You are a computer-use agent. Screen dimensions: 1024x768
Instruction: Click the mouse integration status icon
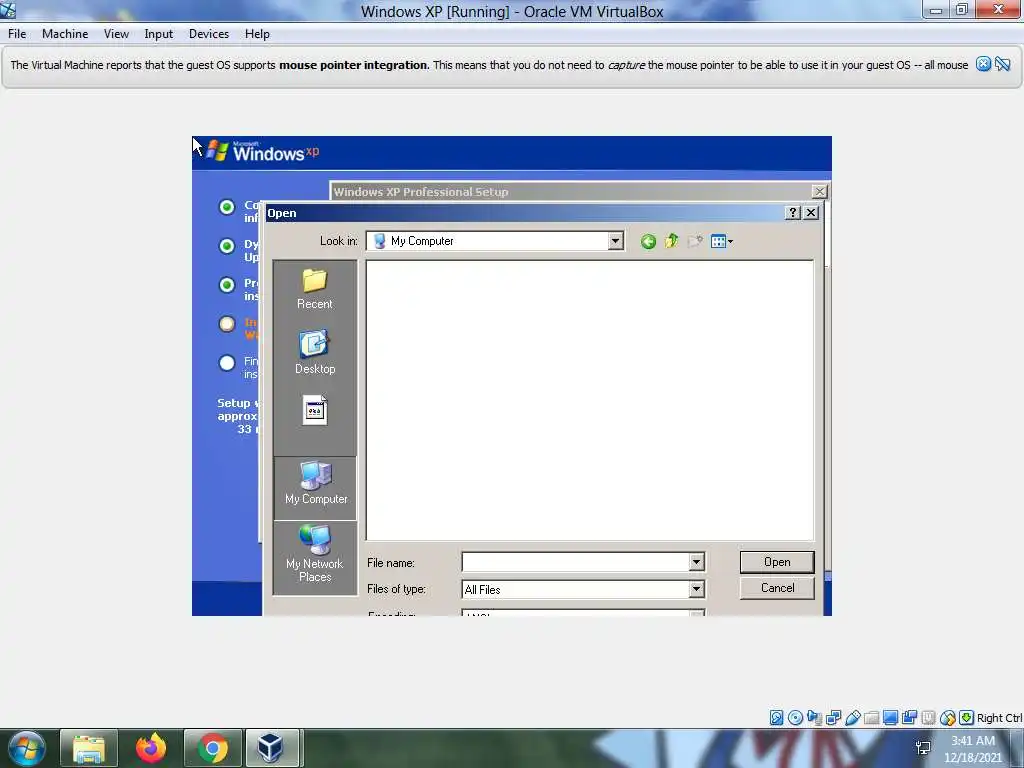[x=948, y=718]
